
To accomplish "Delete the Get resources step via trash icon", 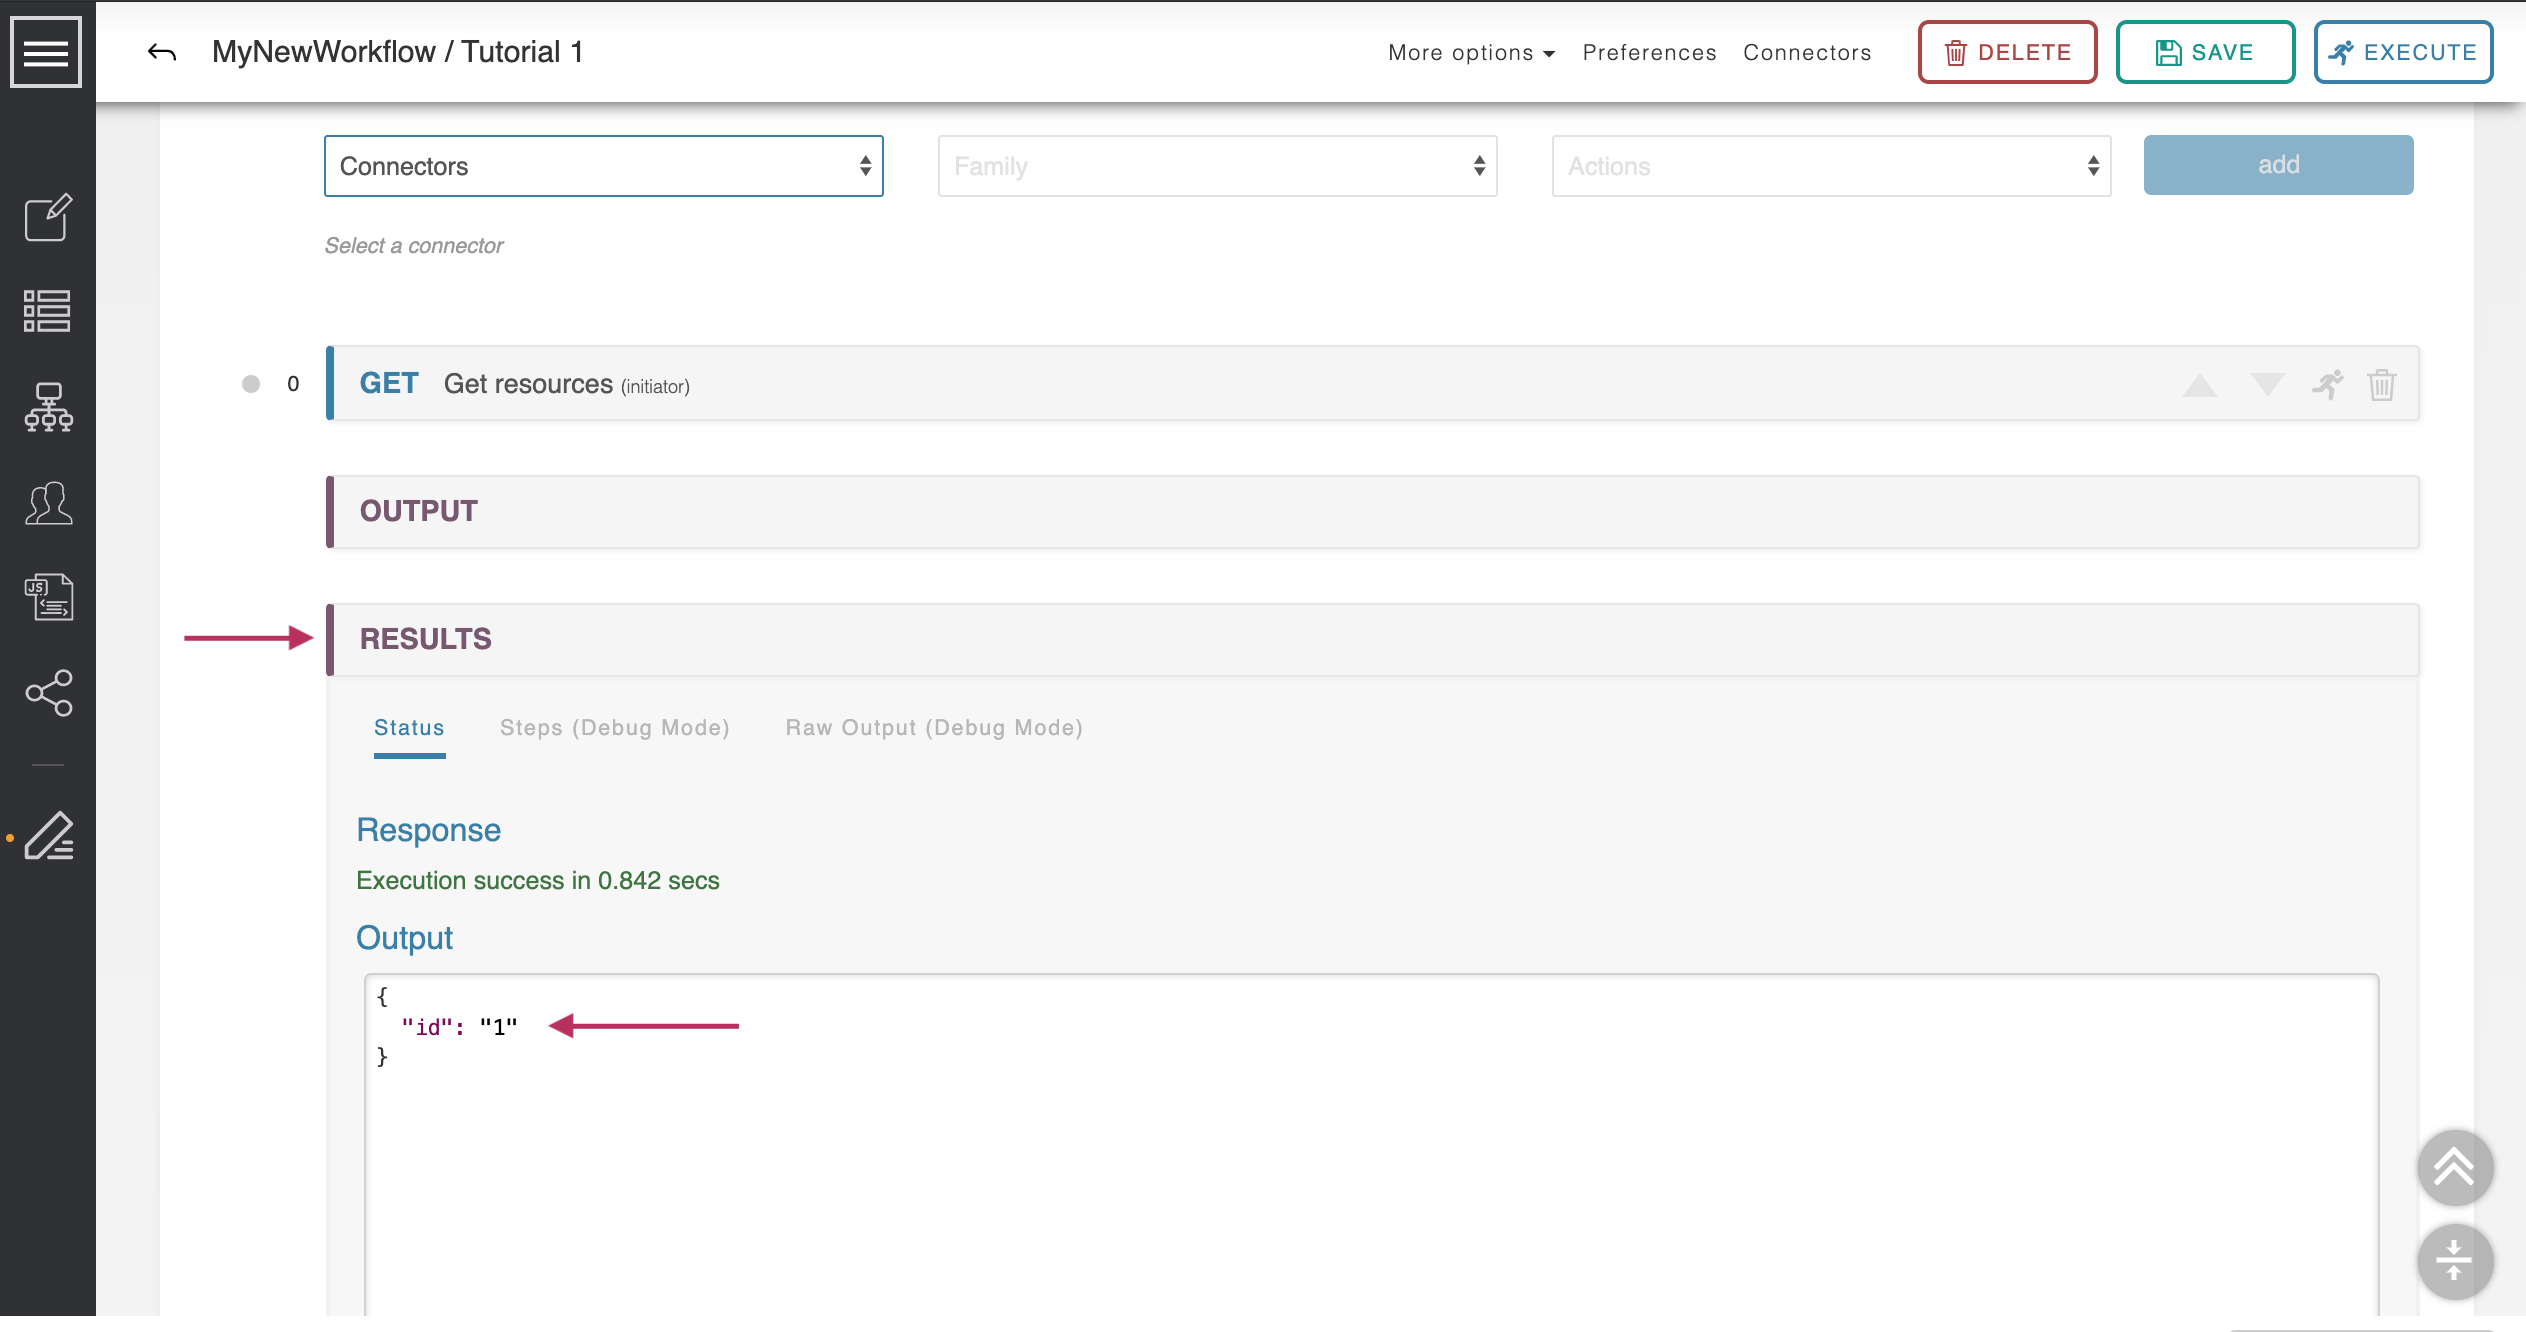I will click(2381, 384).
